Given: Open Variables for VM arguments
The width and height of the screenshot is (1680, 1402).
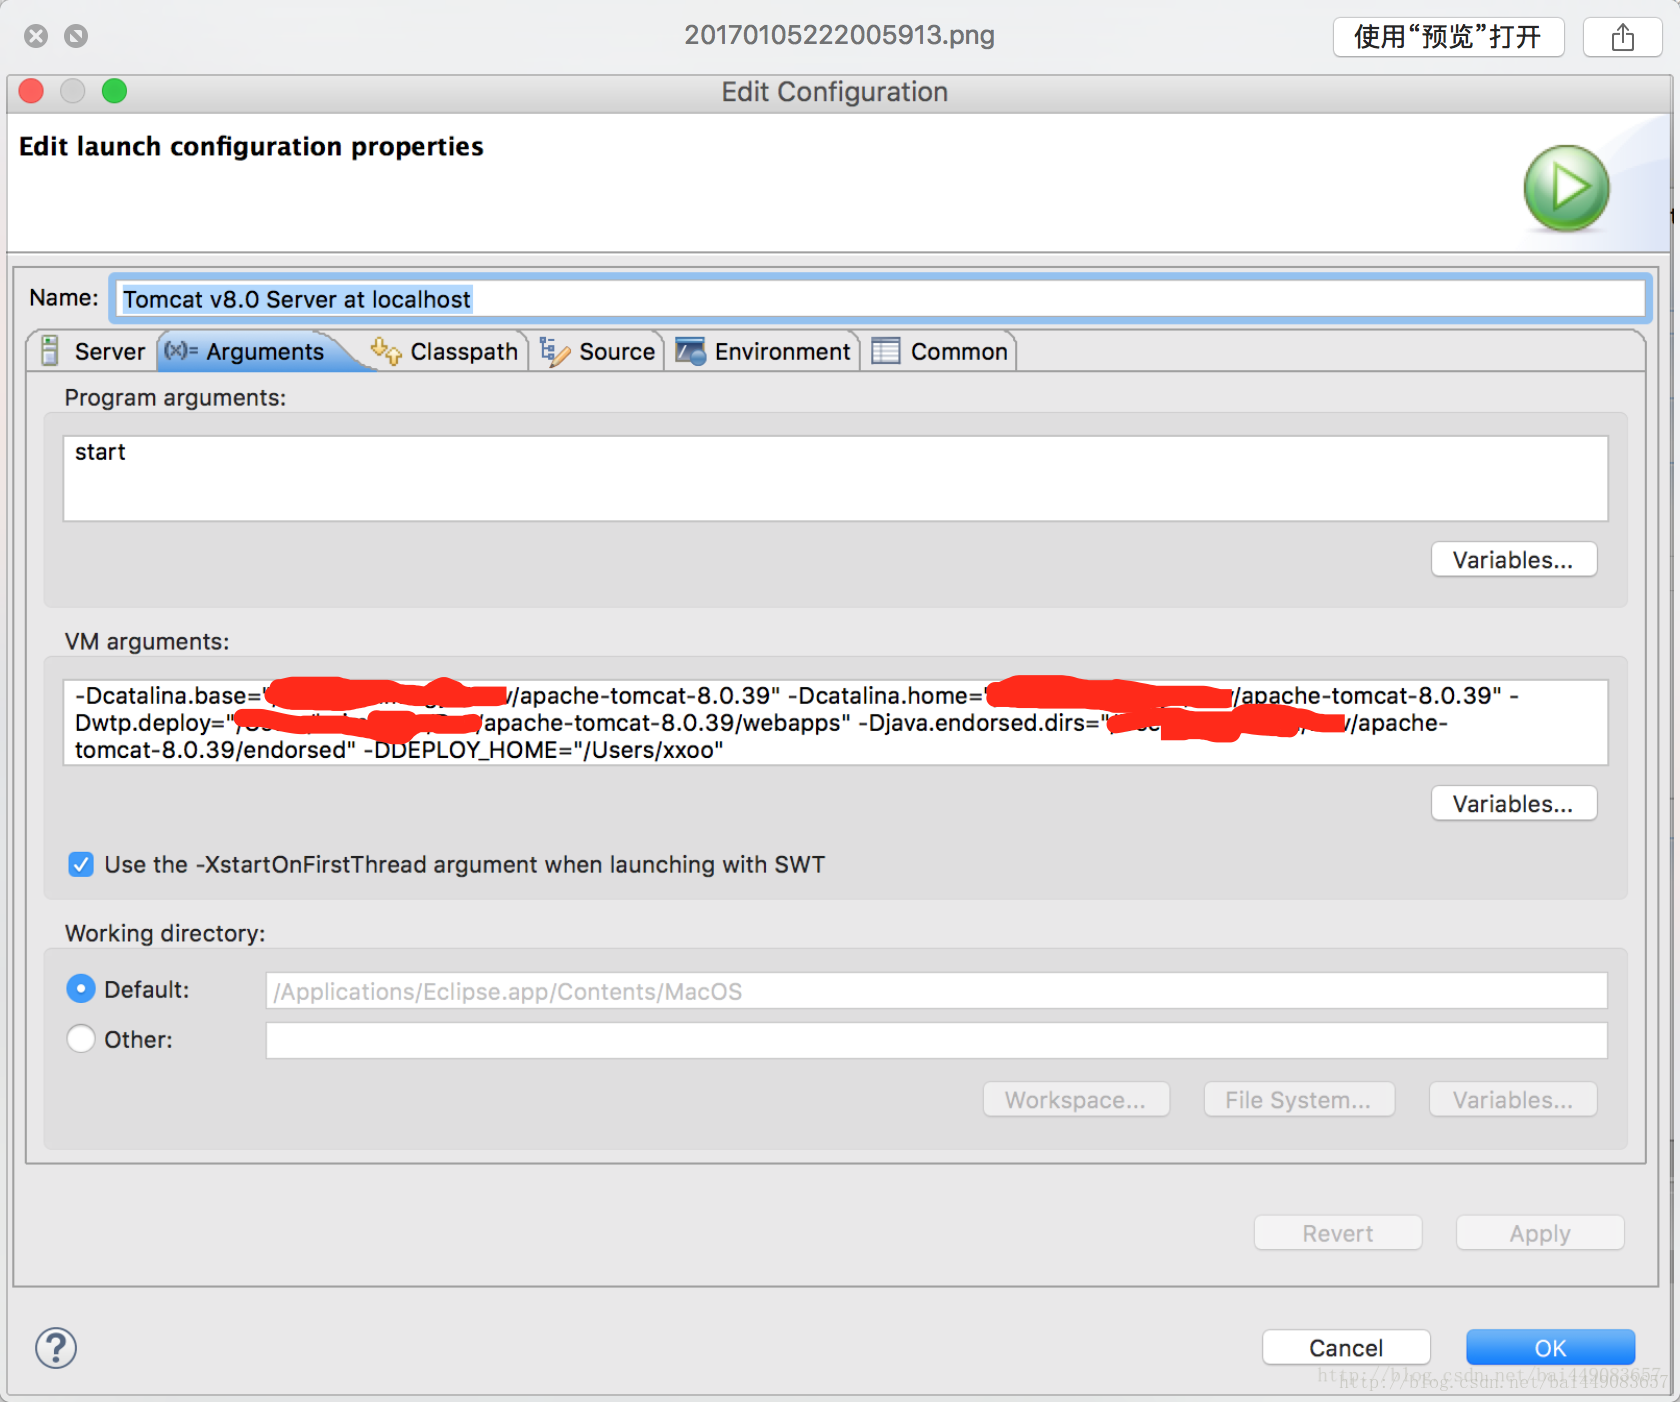Looking at the screenshot, I should 1513,803.
